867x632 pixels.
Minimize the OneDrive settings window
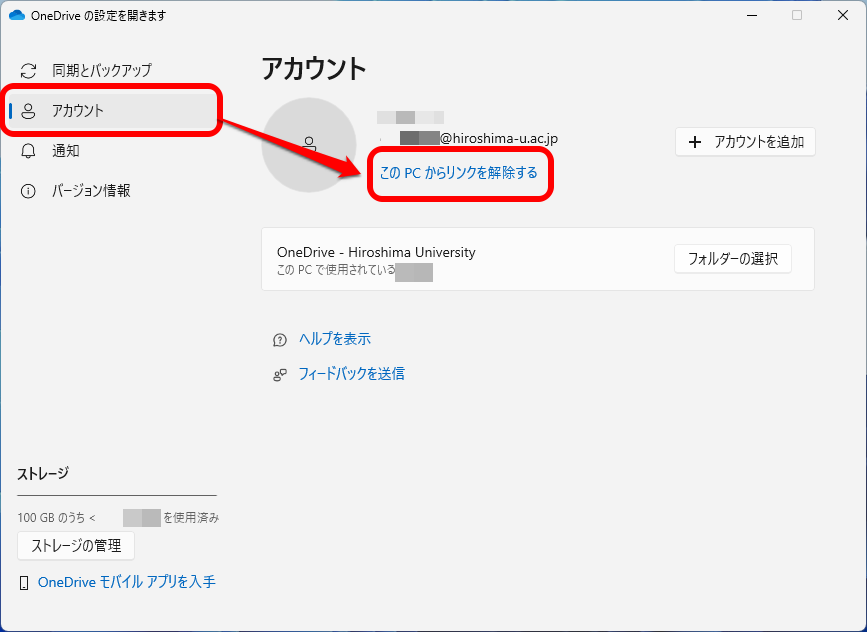(x=751, y=15)
